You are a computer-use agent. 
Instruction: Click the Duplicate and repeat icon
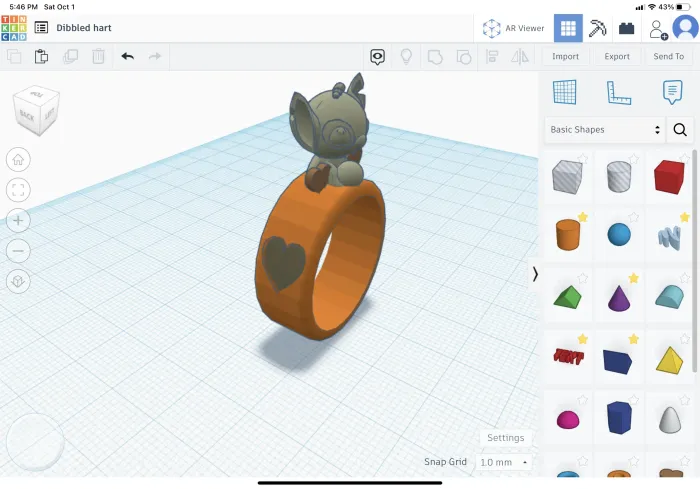click(70, 56)
